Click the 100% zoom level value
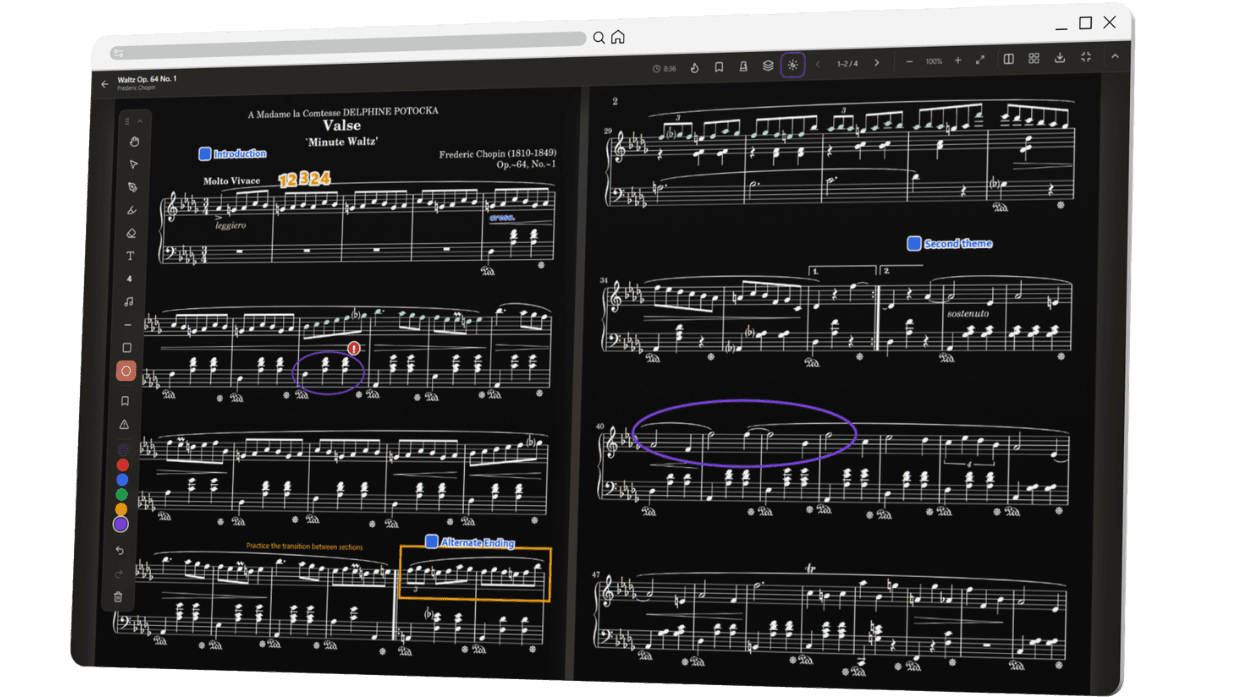 tap(933, 62)
